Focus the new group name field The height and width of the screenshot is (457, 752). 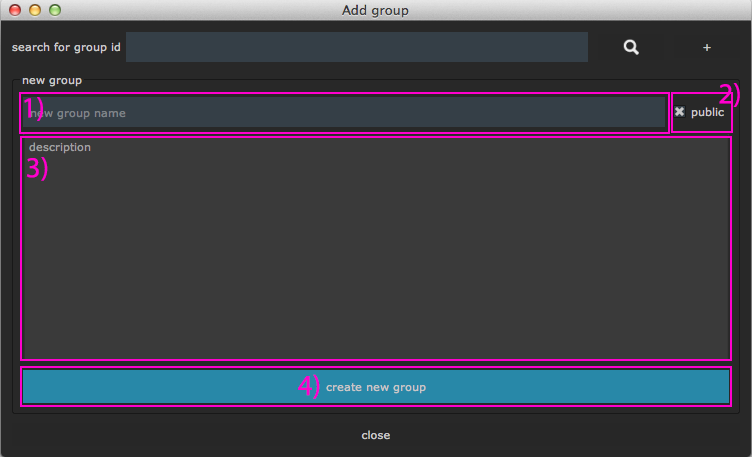point(344,113)
